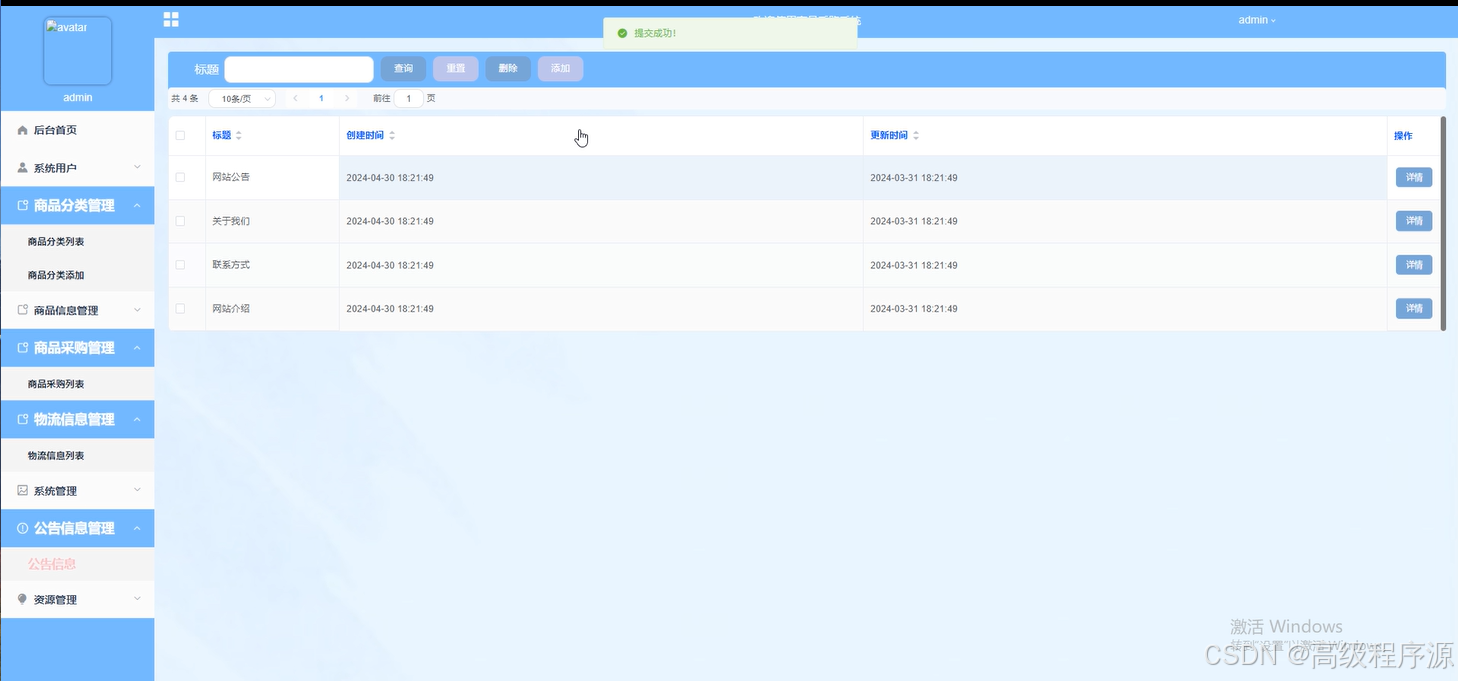Click the admin name under avatar
Image resolution: width=1458 pixels, height=681 pixels.
point(77,98)
